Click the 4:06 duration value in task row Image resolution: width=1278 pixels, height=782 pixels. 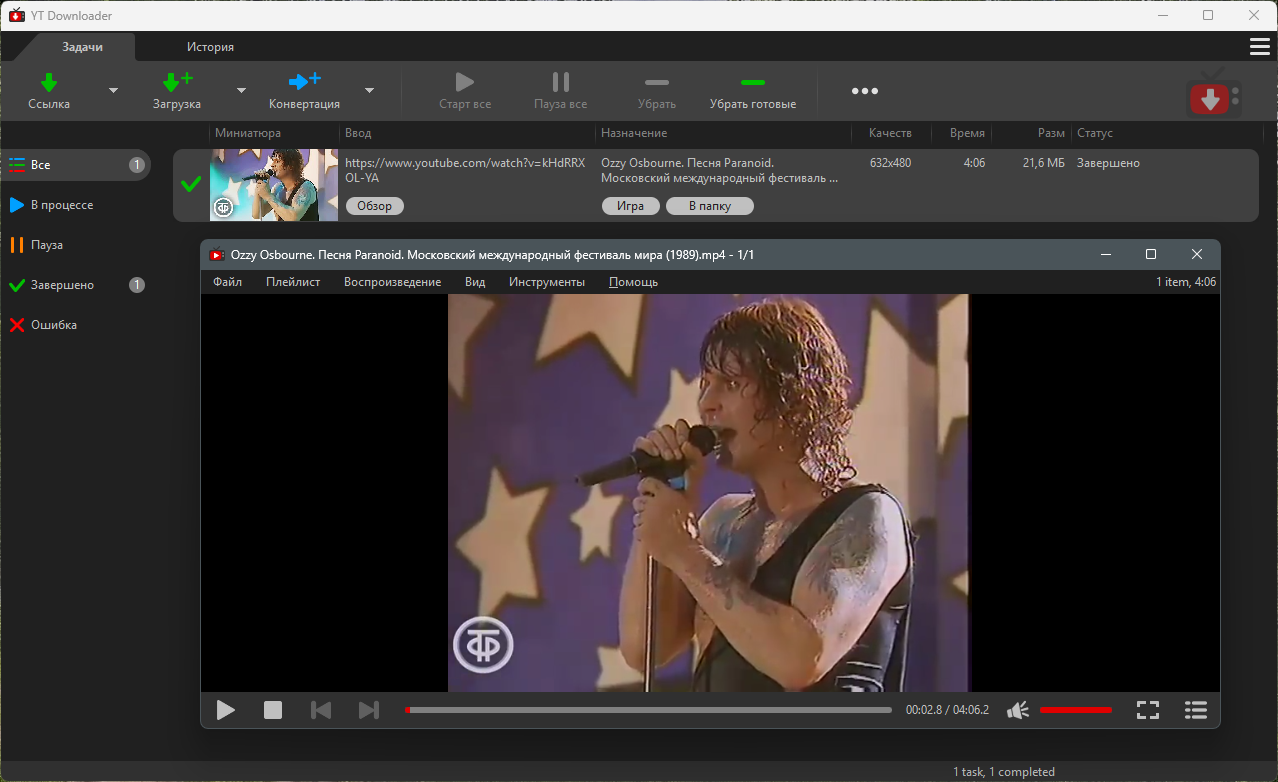pos(974,163)
